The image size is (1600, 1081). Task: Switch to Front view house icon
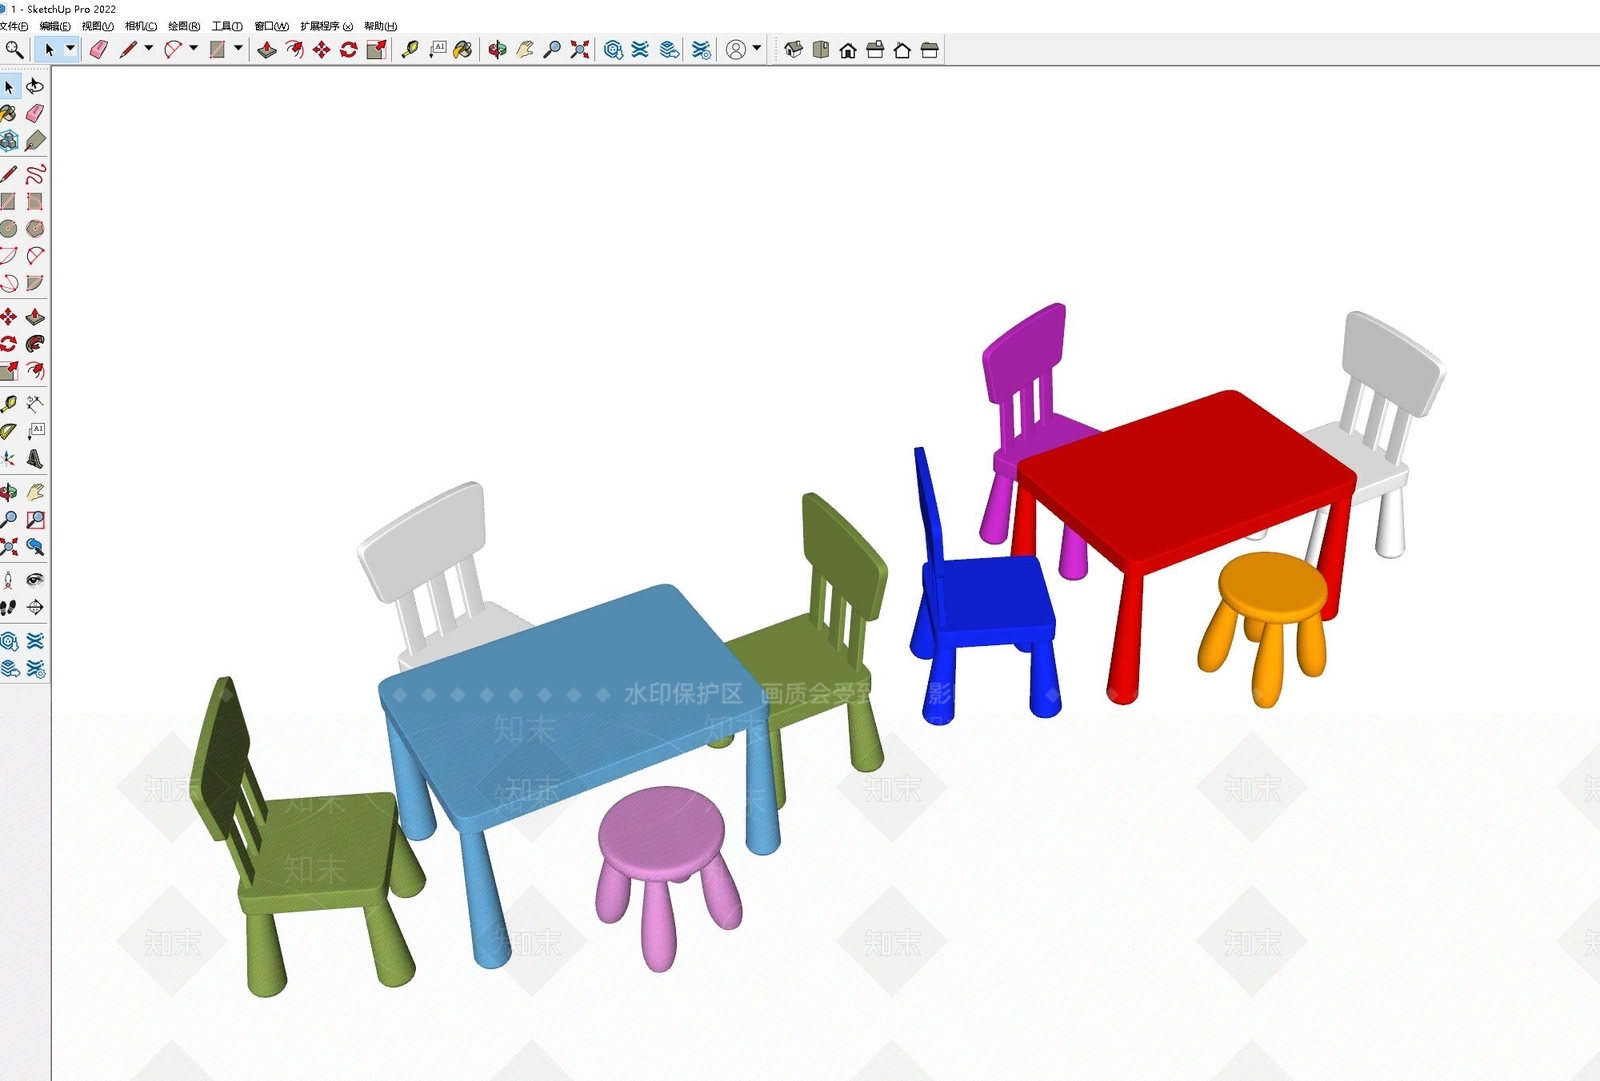pyautogui.click(x=848, y=49)
